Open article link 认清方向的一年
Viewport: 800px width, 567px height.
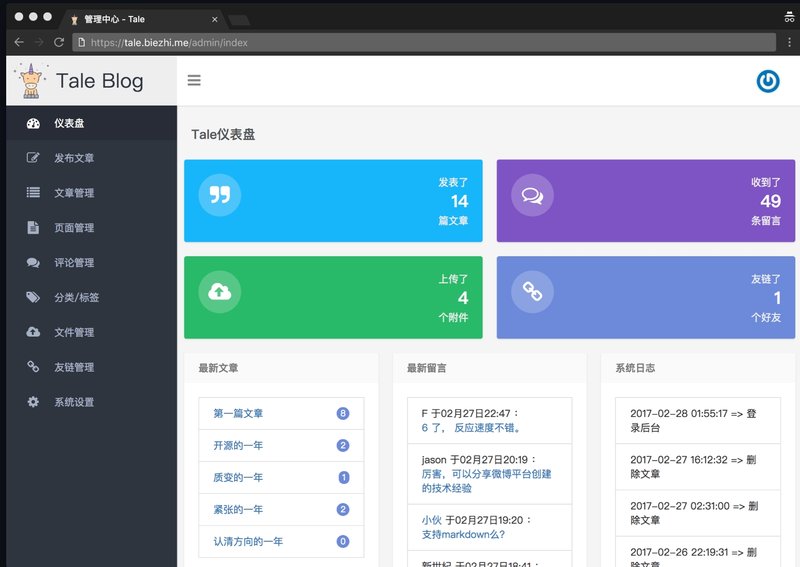coord(248,541)
